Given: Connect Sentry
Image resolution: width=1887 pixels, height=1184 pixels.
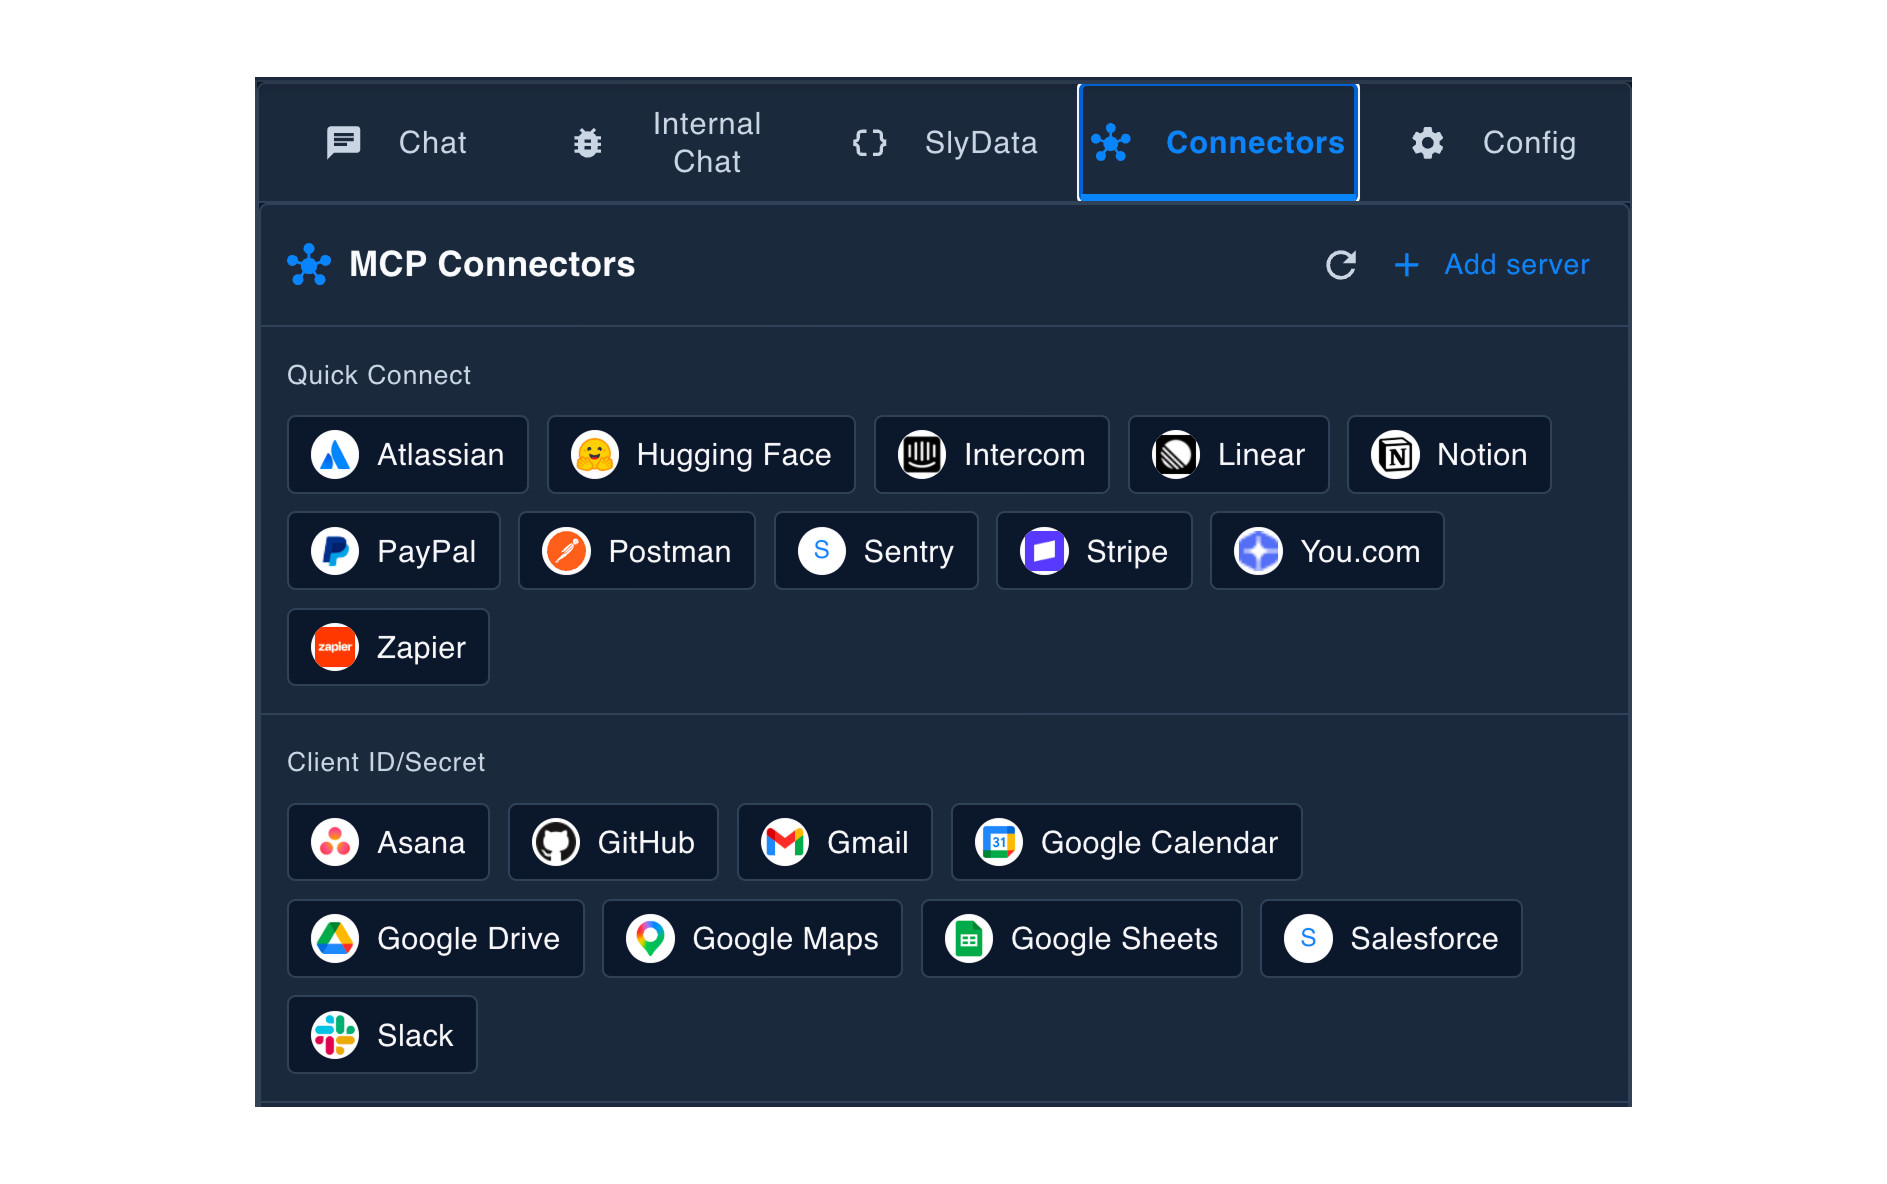Looking at the screenshot, I should (876, 551).
